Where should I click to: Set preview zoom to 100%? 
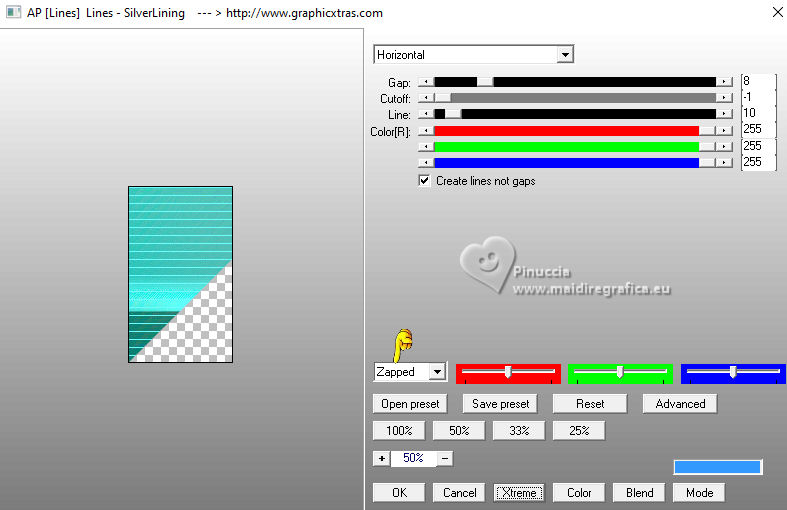click(x=399, y=431)
